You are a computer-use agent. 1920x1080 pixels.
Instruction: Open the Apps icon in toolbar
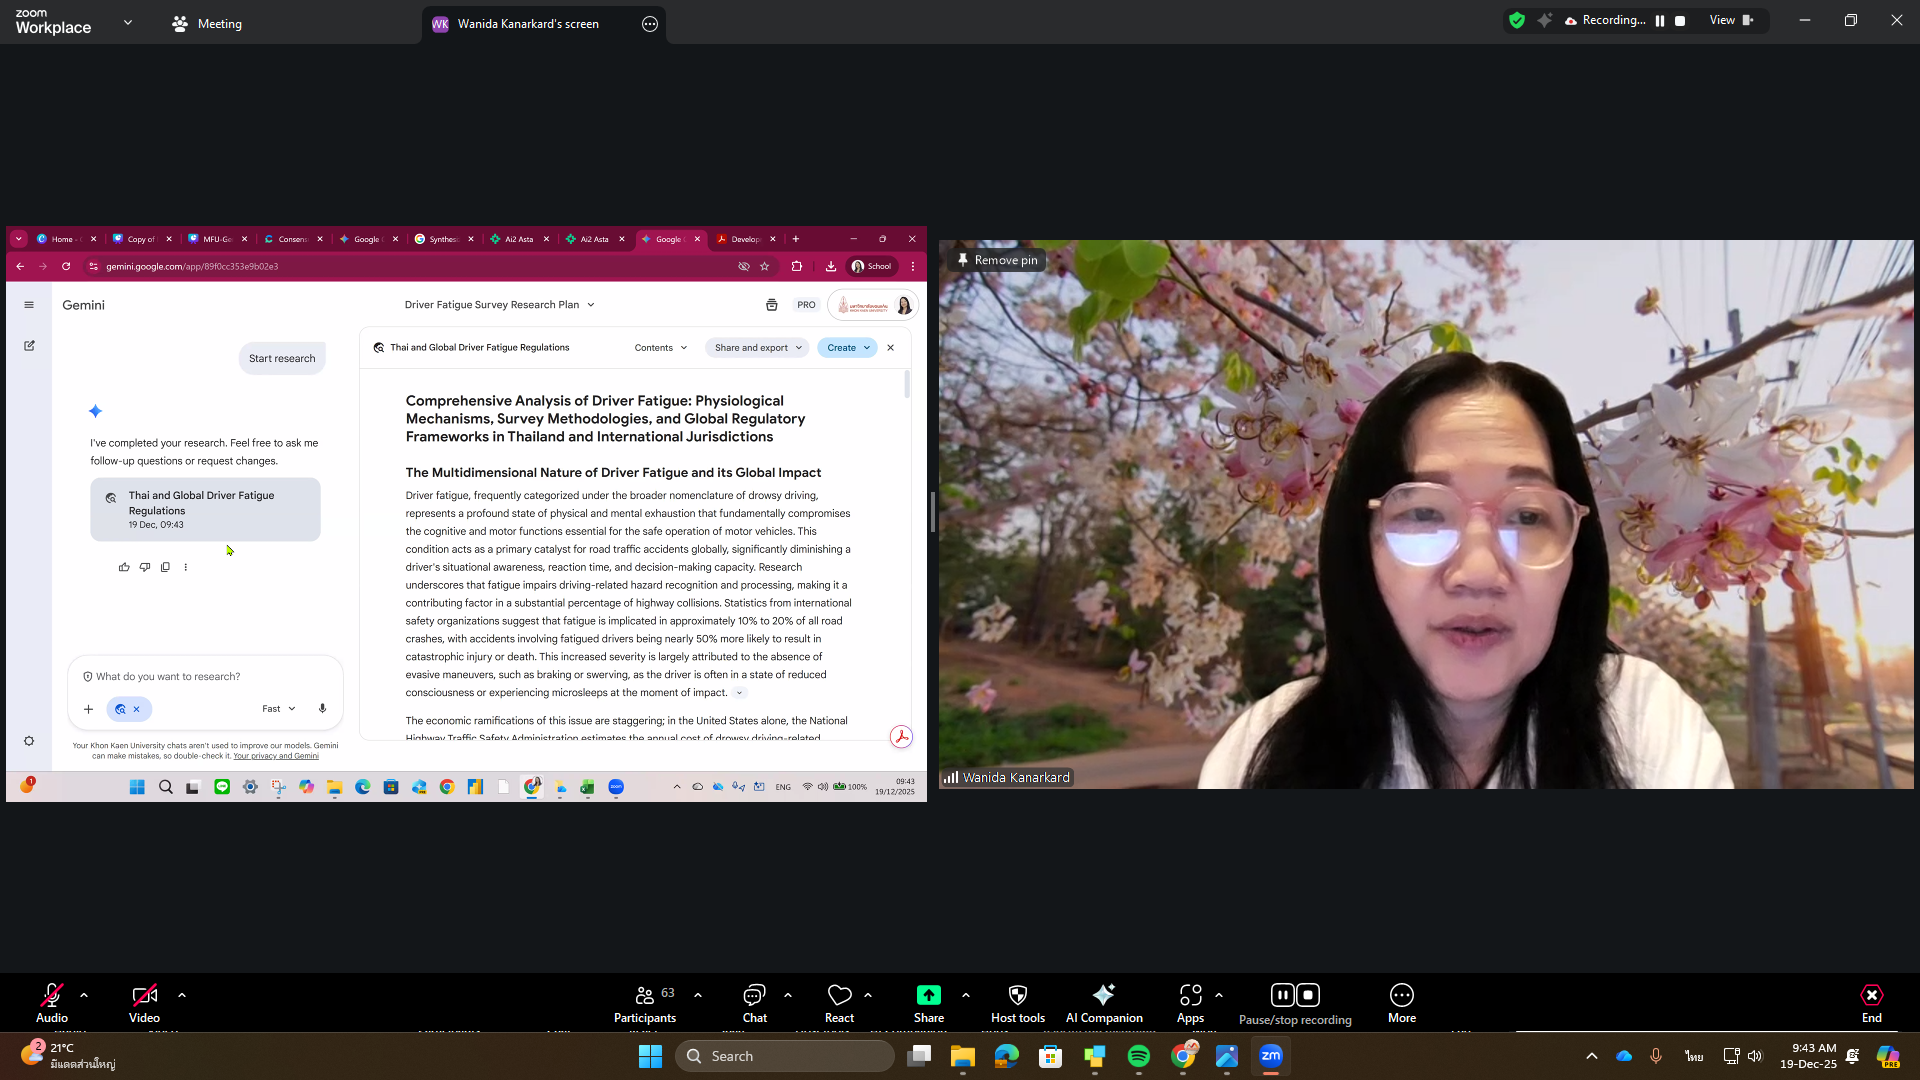pos(1190,995)
